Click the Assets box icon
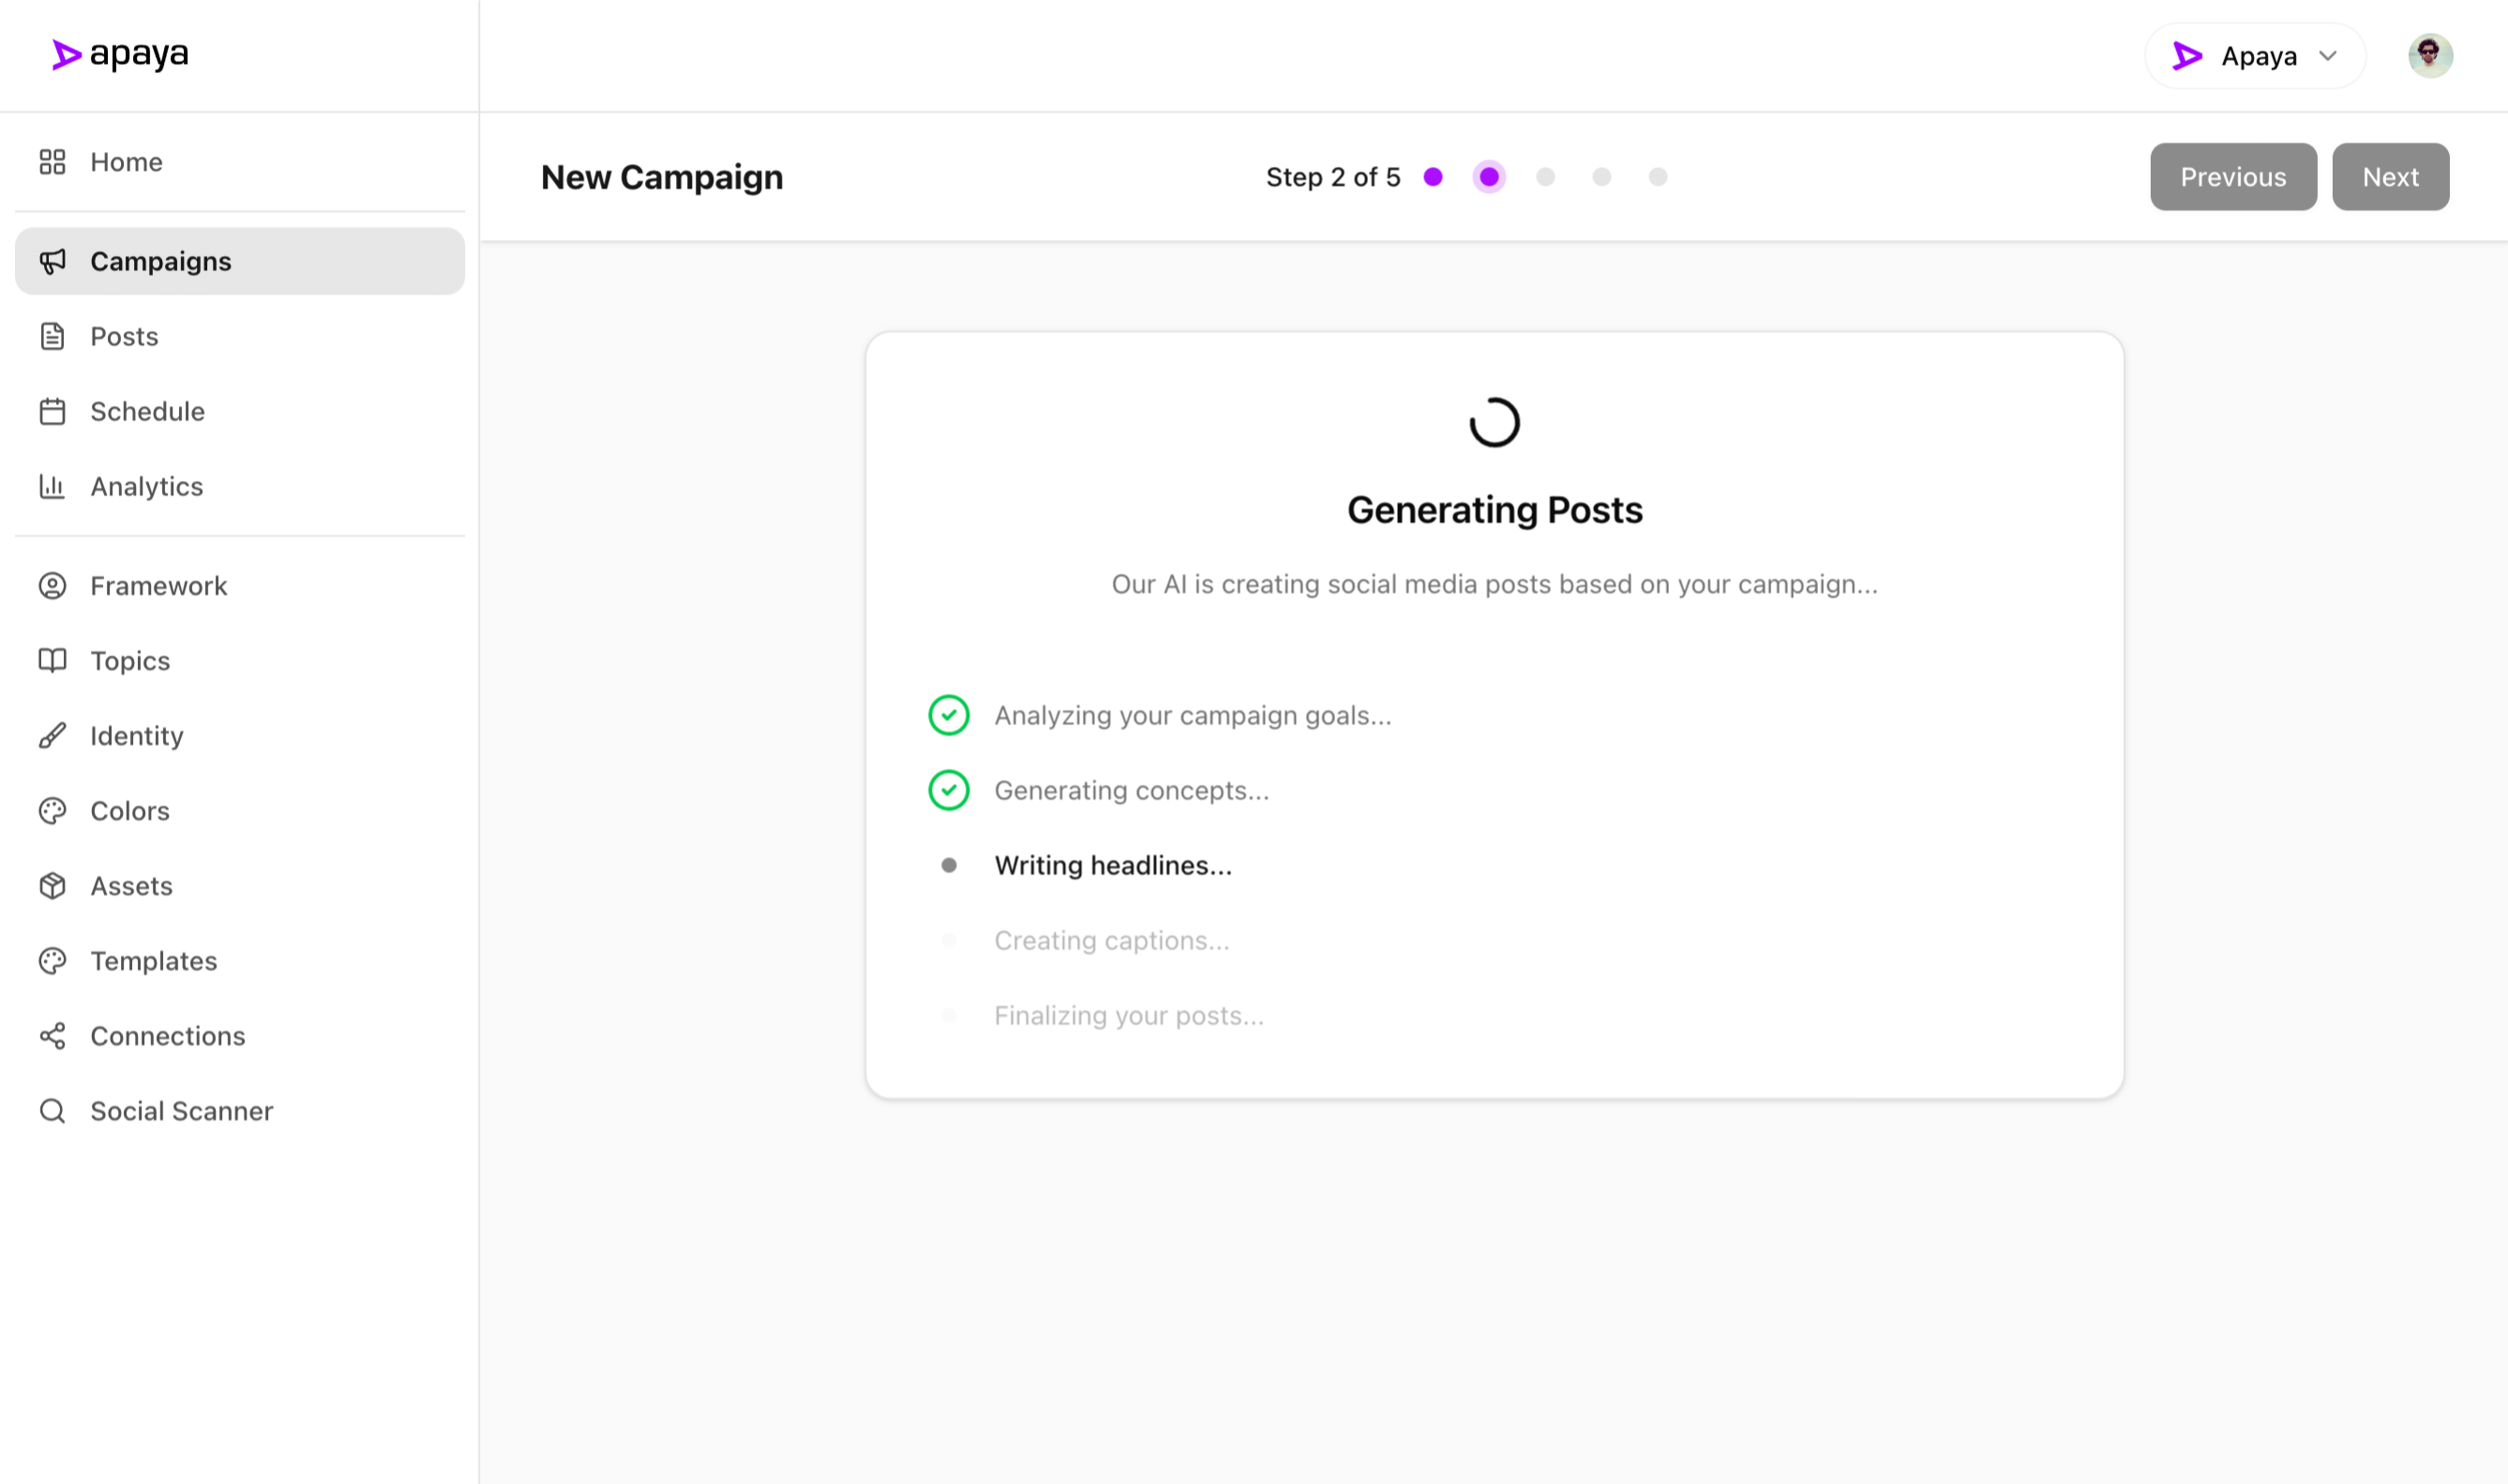 click(52, 886)
